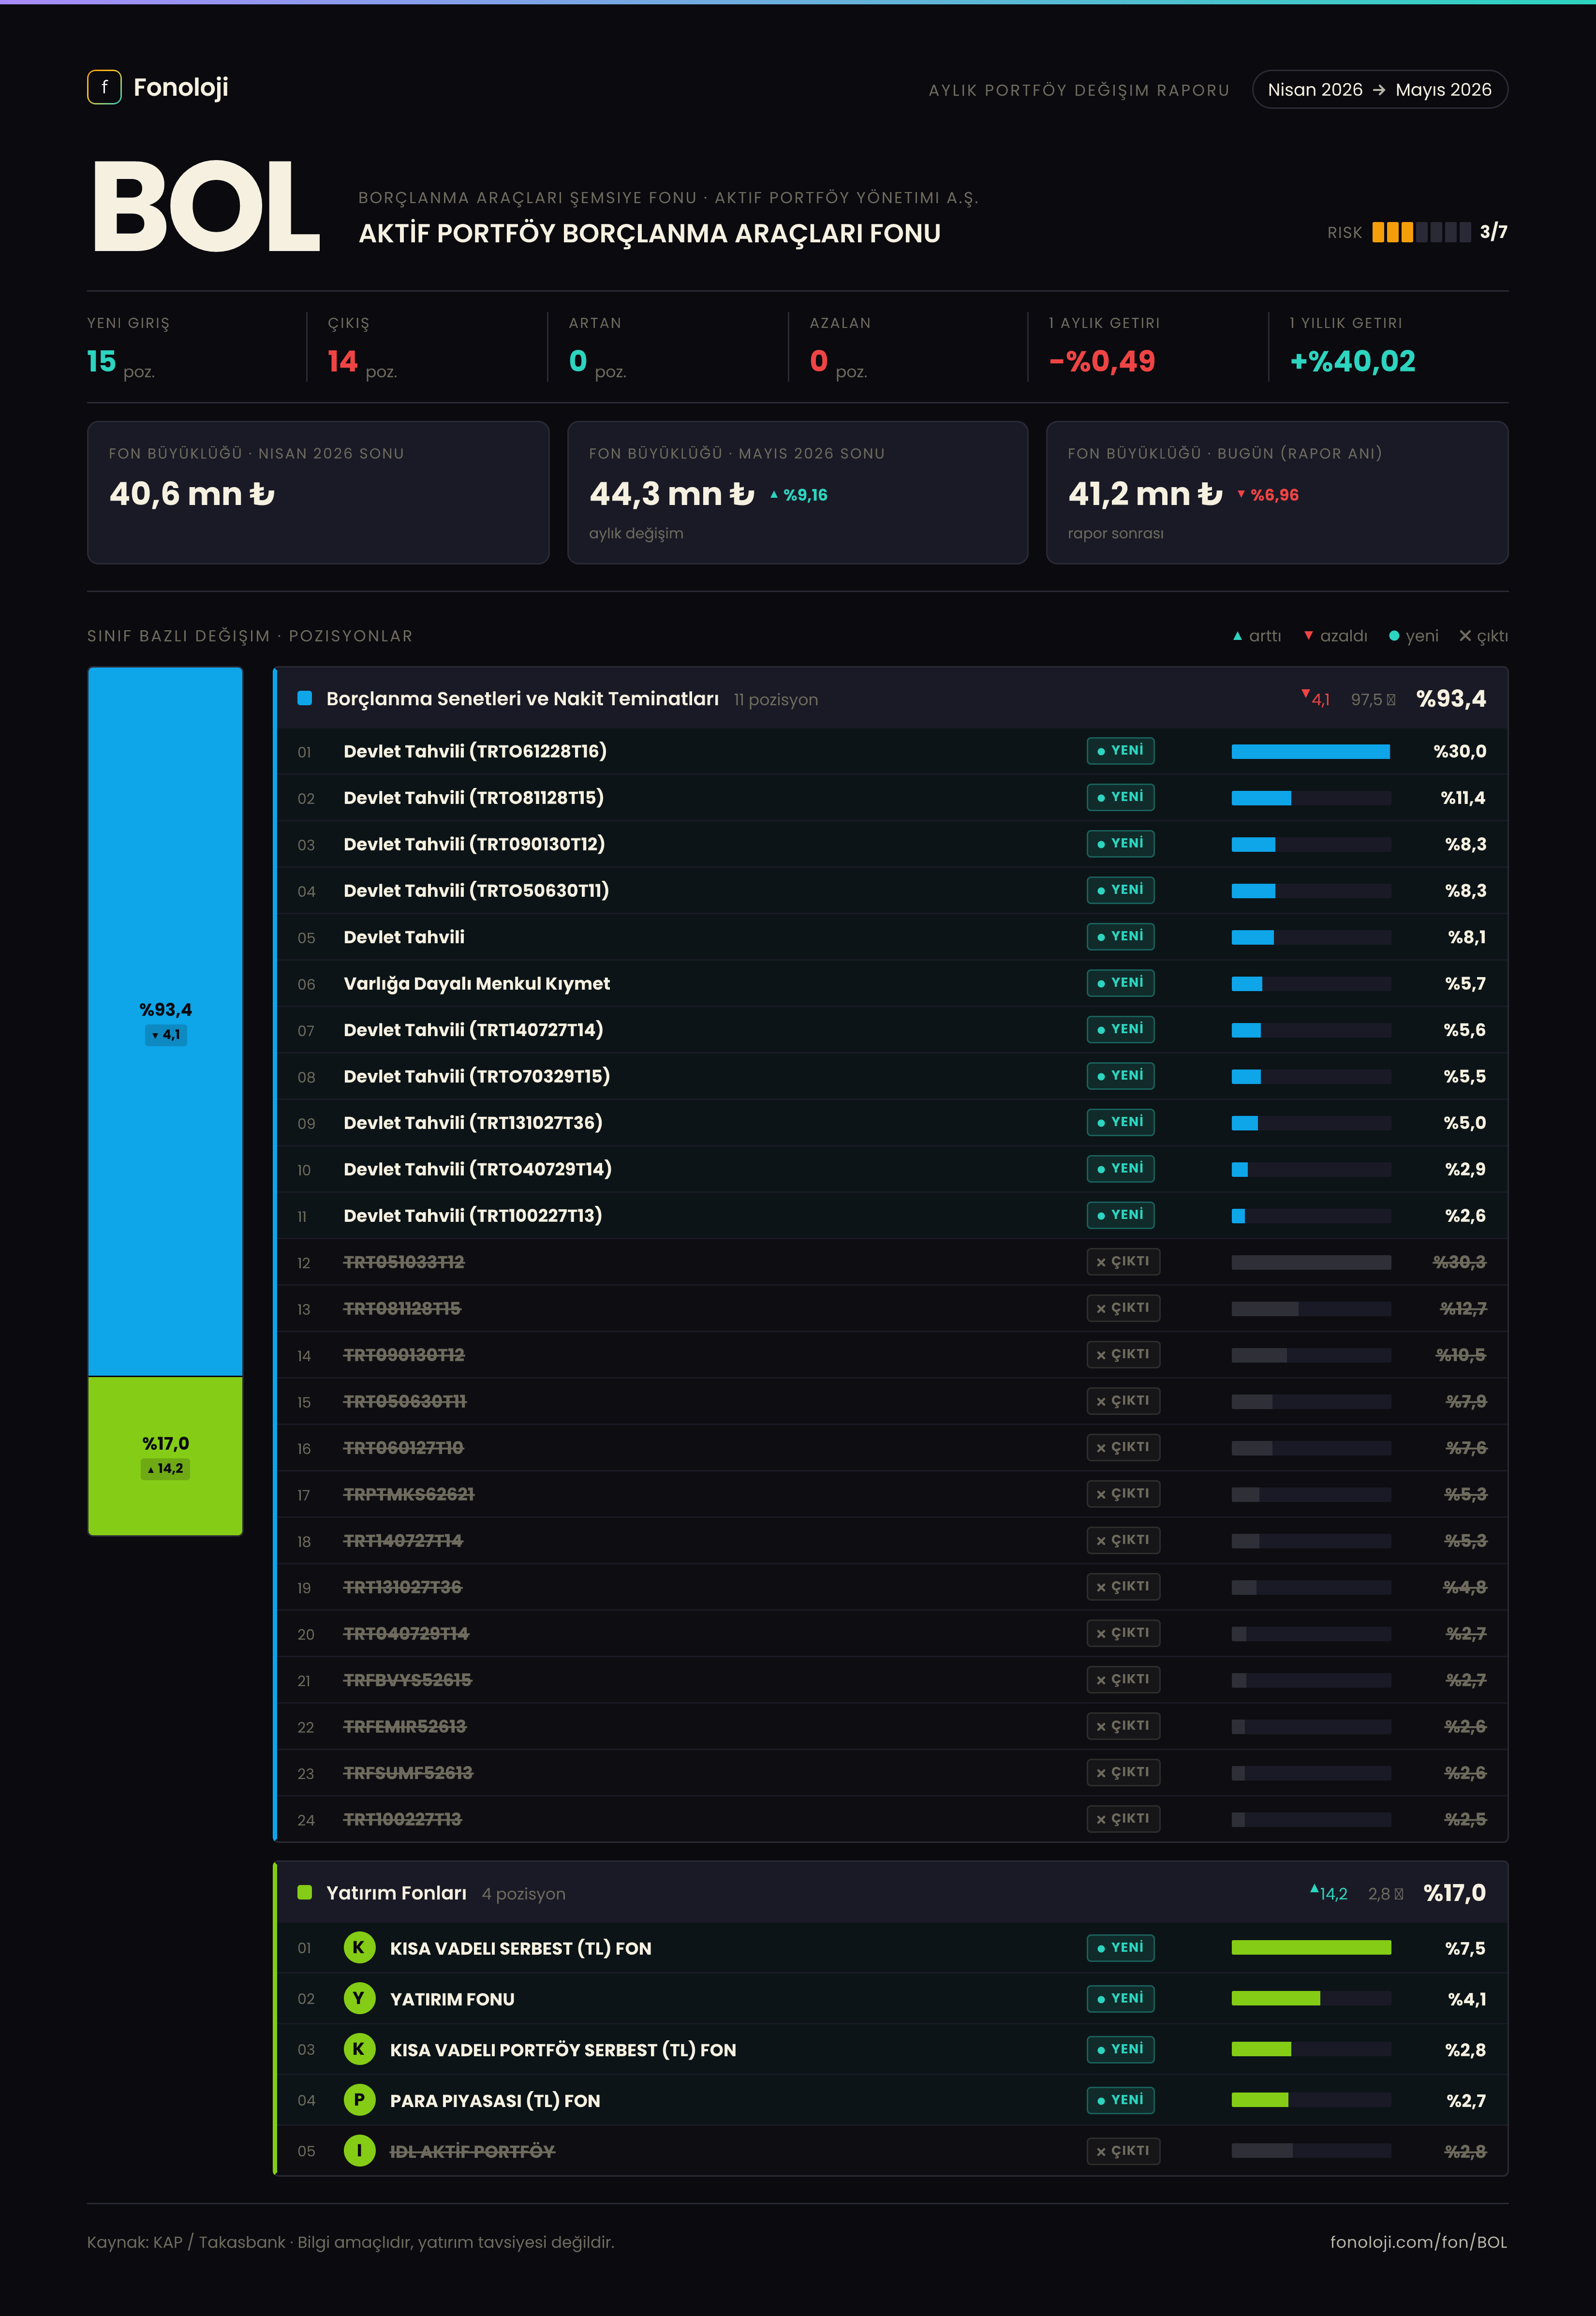Click the "Yatırım Fonları" section header
The image size is (1596, 2316).
tap(892, 1892)
